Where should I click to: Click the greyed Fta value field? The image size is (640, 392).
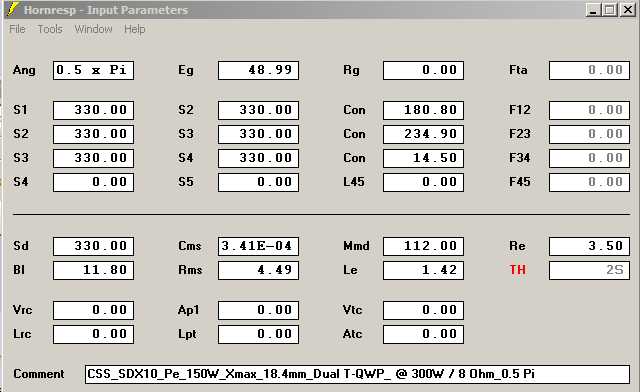(589, 70)
